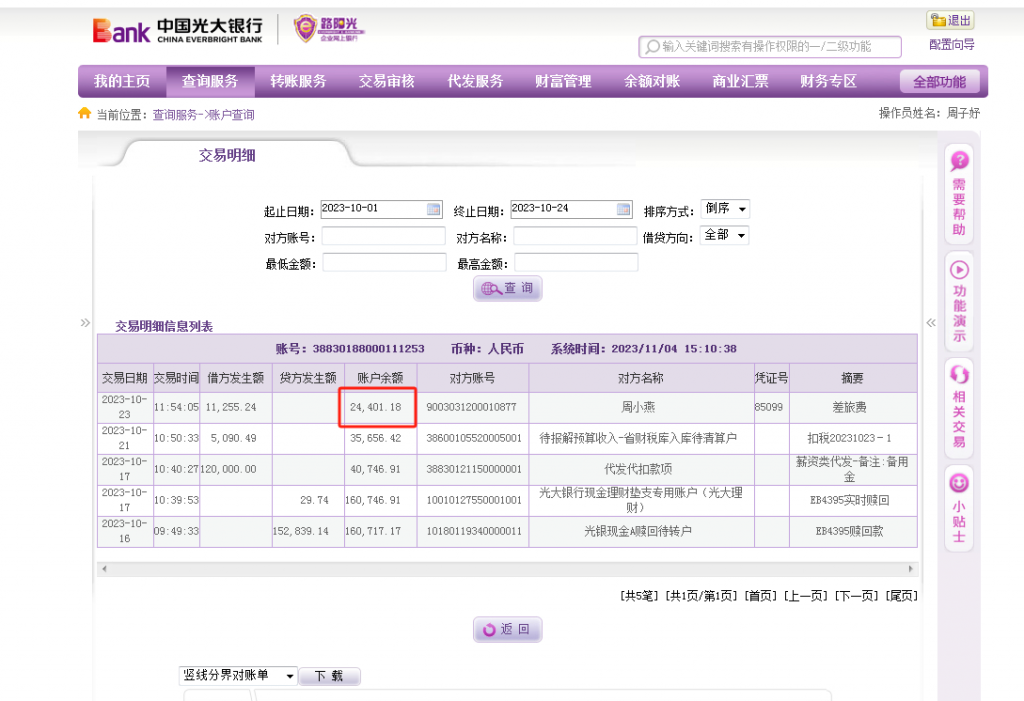Collapse left panel with double-arrow icon
The height and width of the screenshot is (701, 1024).
(x=85, y=322)
